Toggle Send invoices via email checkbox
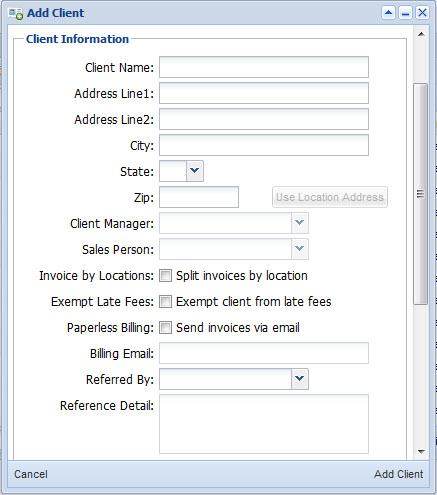 point(165,328)
